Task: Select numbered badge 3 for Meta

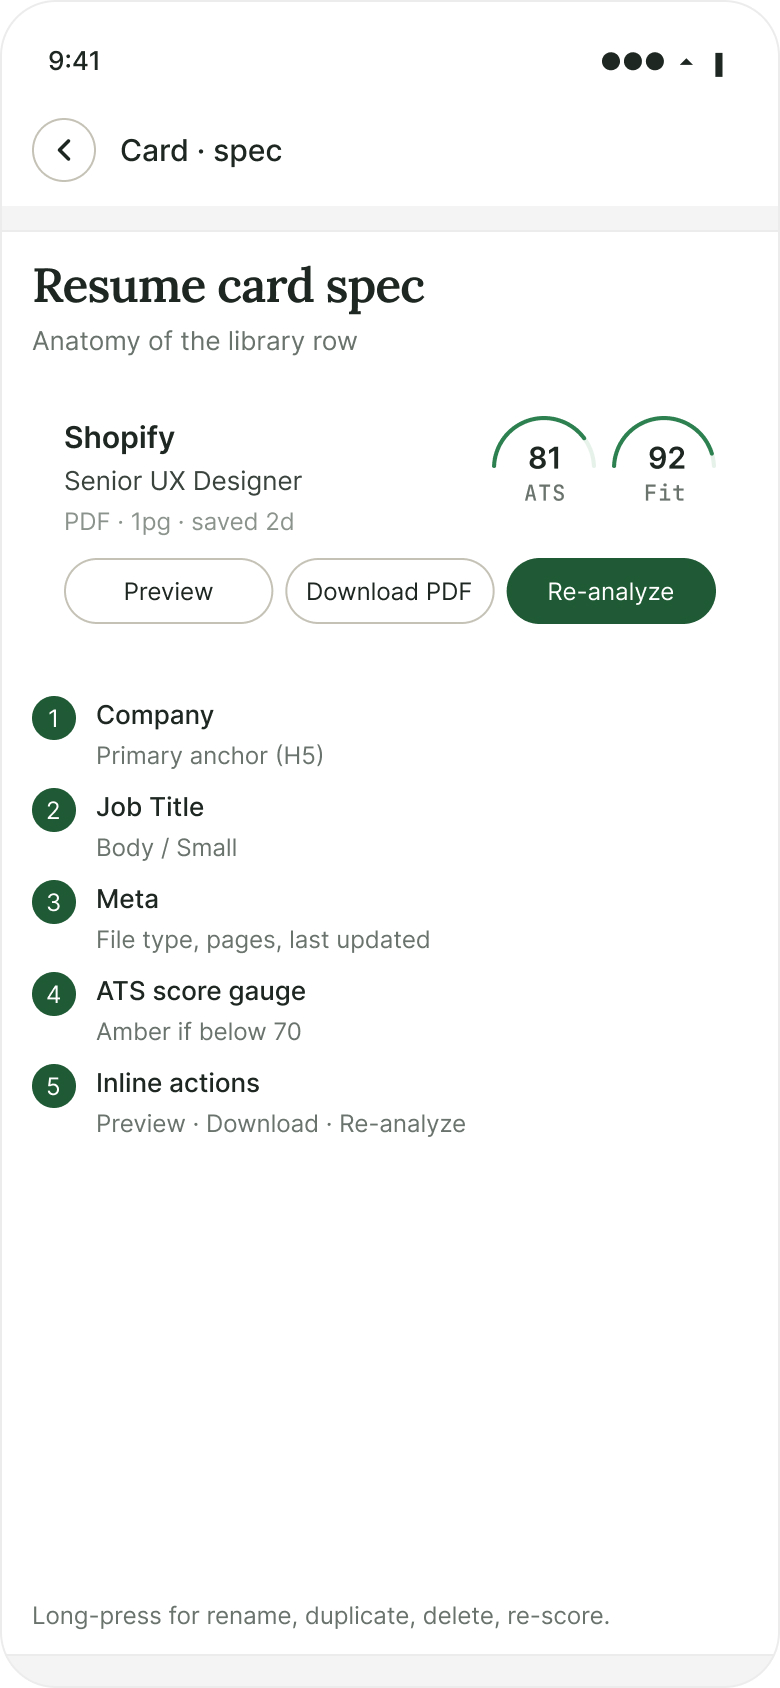Action: tap(54, 902)
